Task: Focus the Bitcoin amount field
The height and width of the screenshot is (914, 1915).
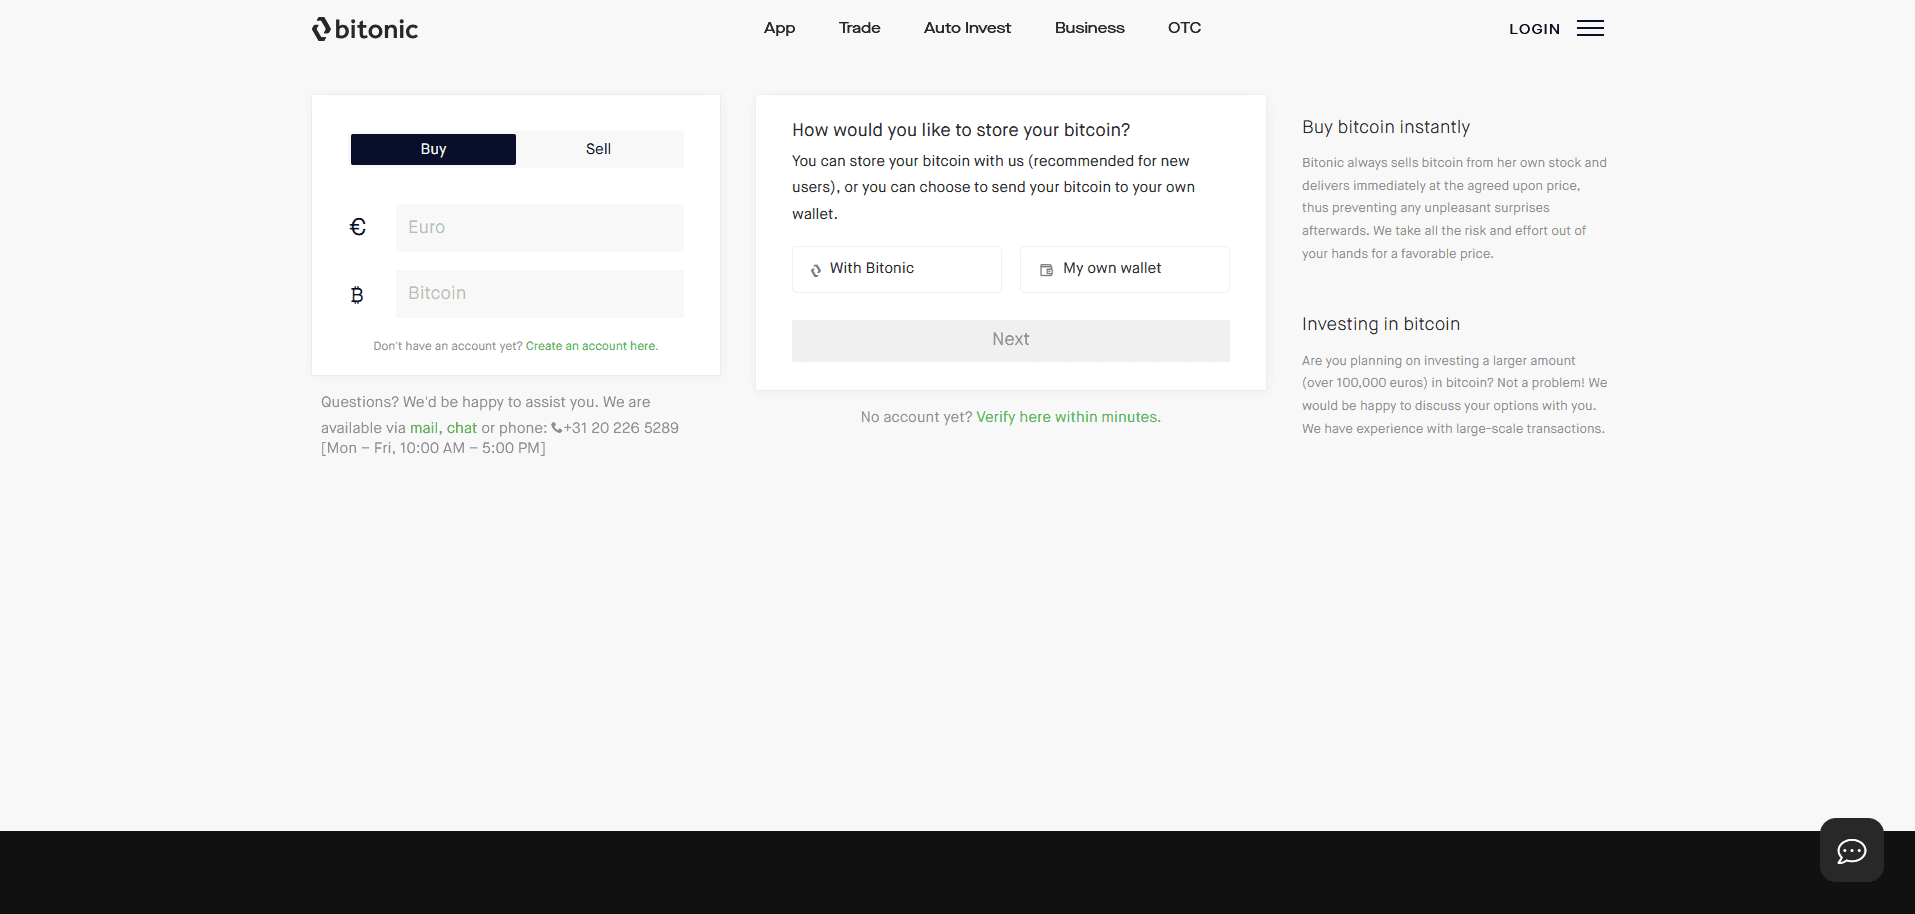Action: click(540, 294)
